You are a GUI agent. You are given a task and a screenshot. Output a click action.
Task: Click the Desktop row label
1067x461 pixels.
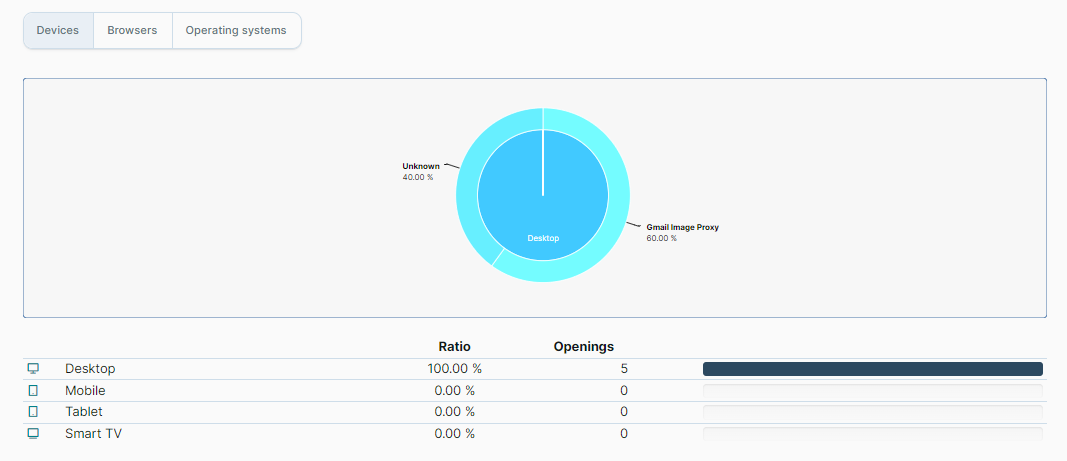pyautogui.click(x=90, y=369)
